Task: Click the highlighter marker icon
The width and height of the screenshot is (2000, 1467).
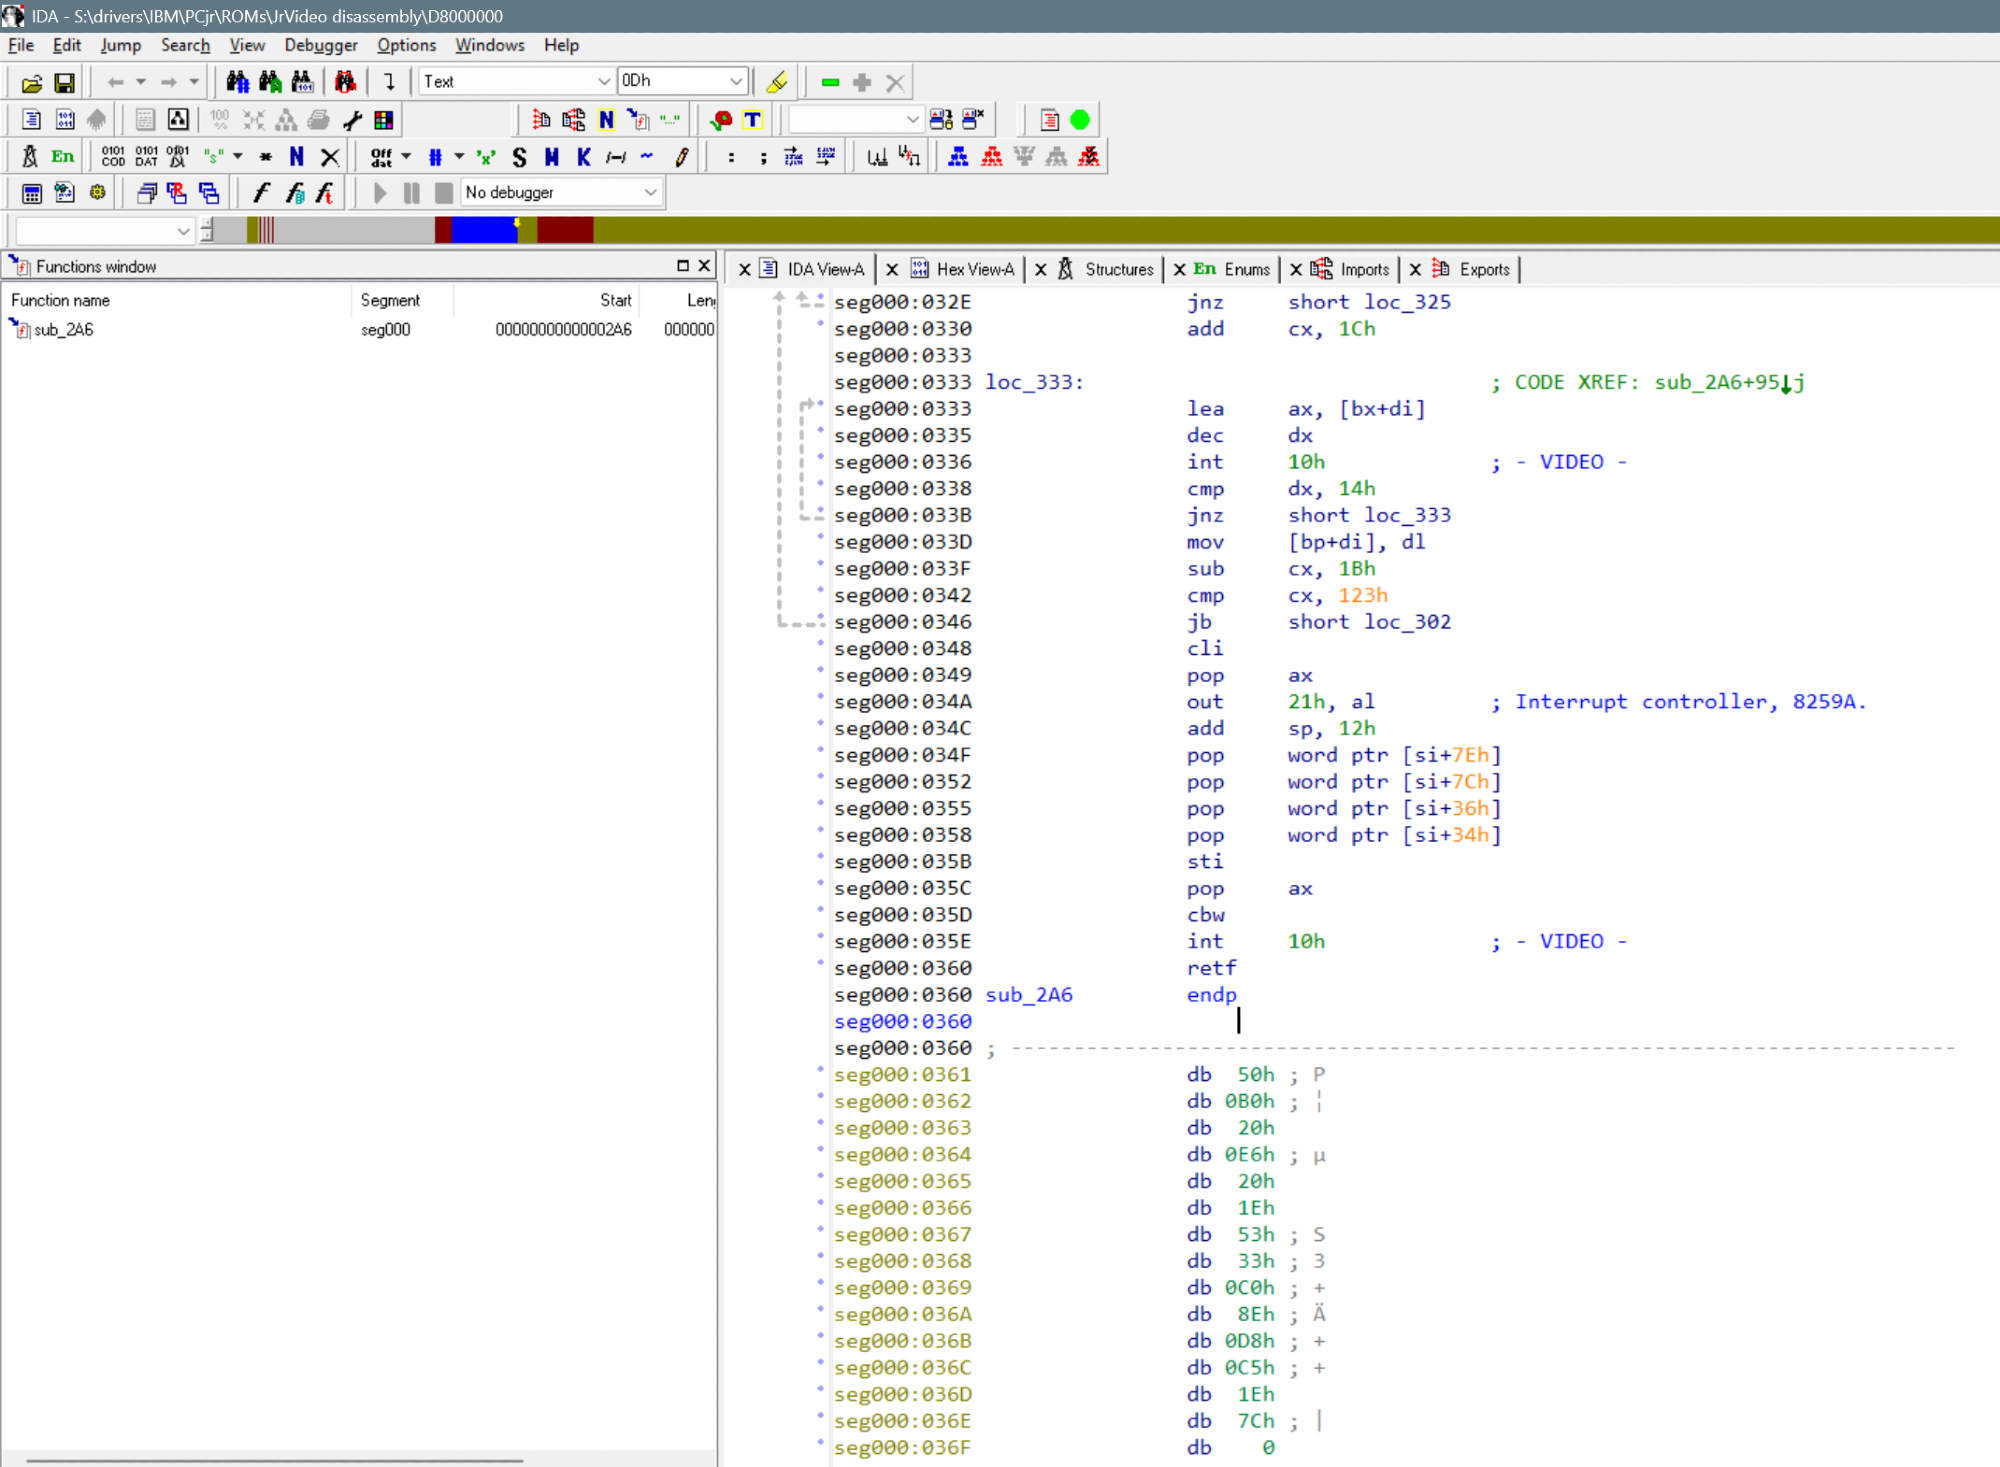Action: [777, 82]
